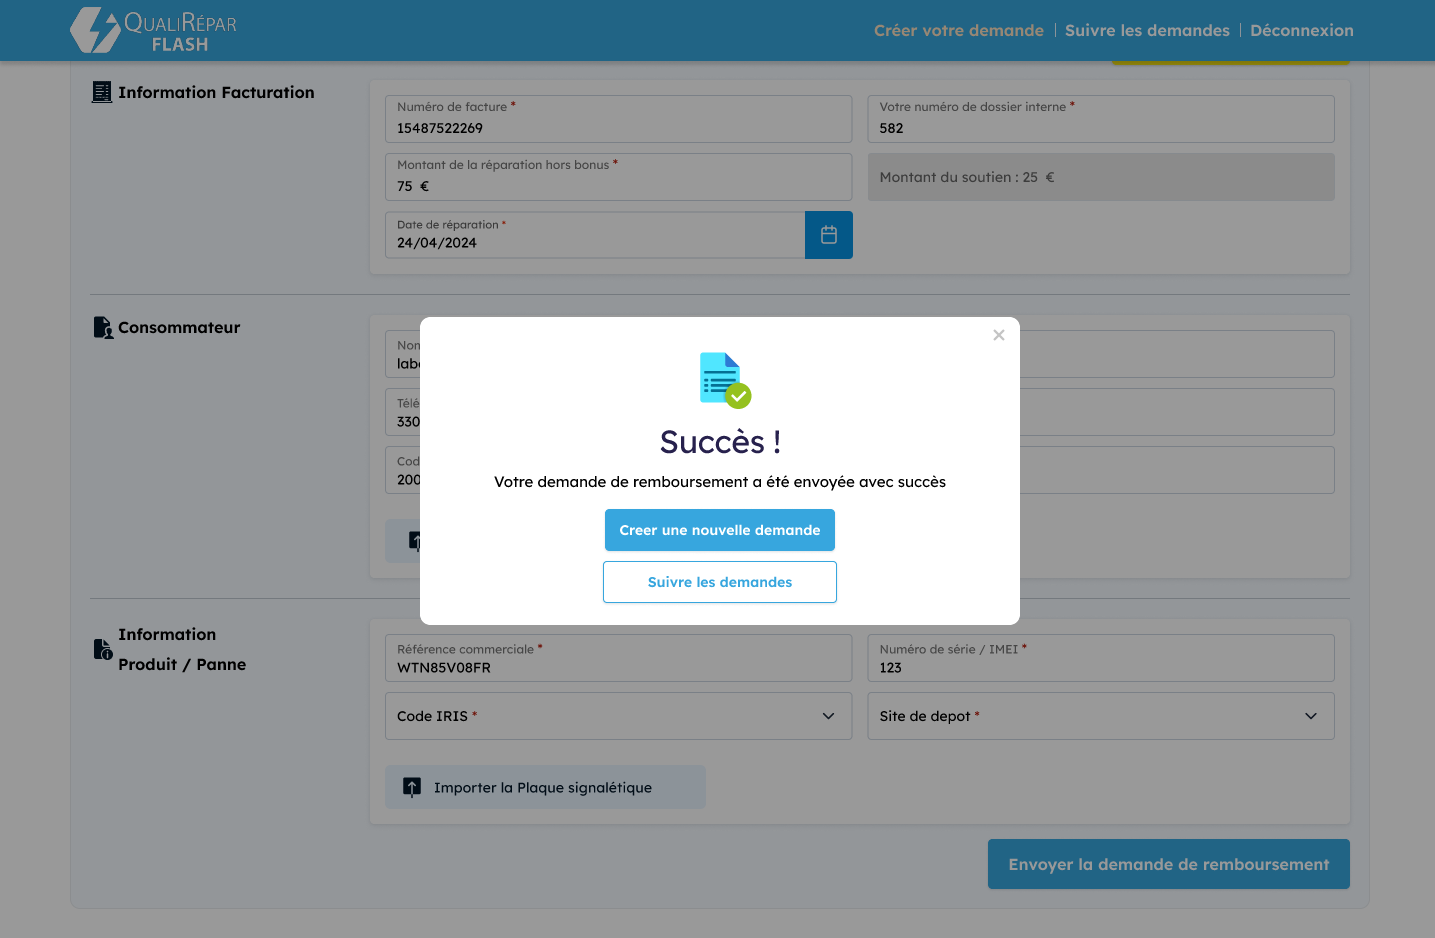Click the QualiRépar Flash logo

pos(154,30)
